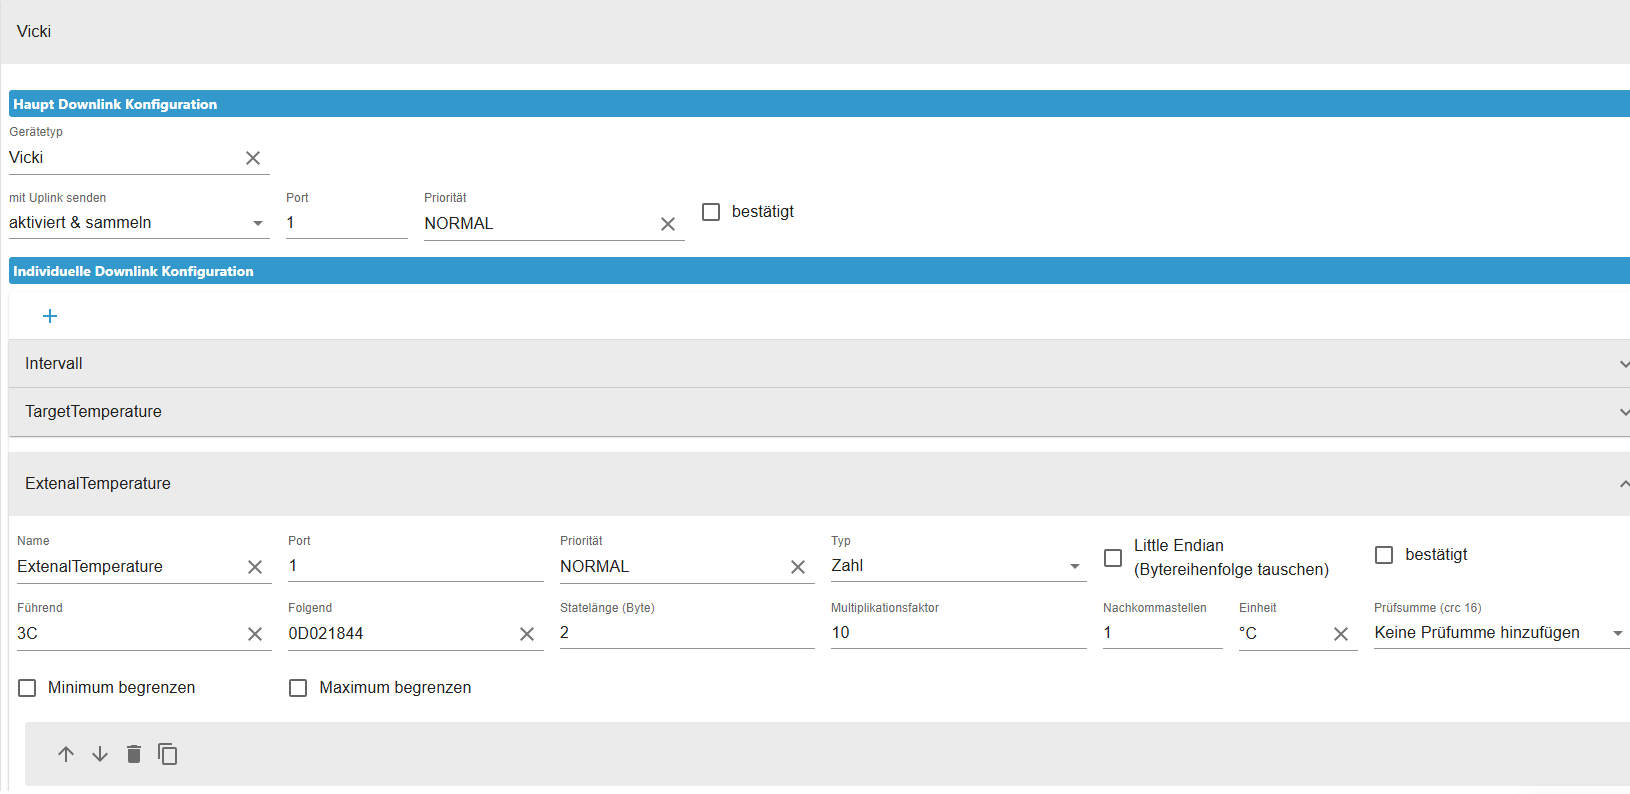Duplicate the ExtenalTemperature entry with copy icon
1630x794 pixels.
tap(168, 754)
